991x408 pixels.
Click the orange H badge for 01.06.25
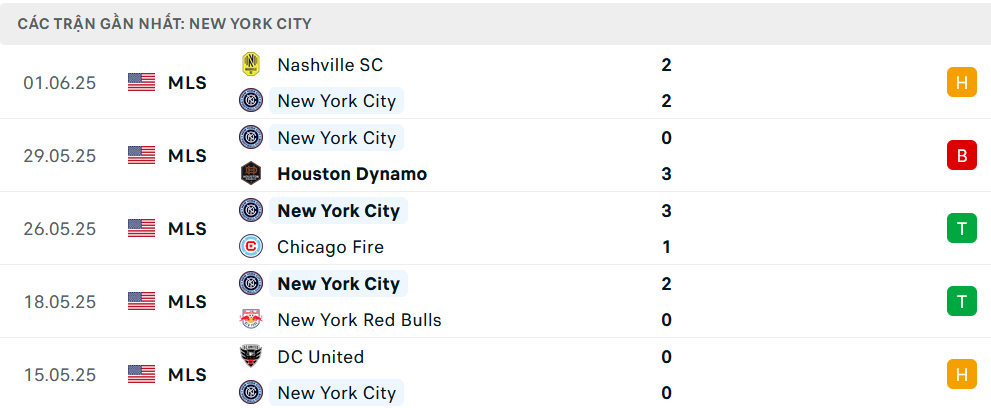pos(961,82)
